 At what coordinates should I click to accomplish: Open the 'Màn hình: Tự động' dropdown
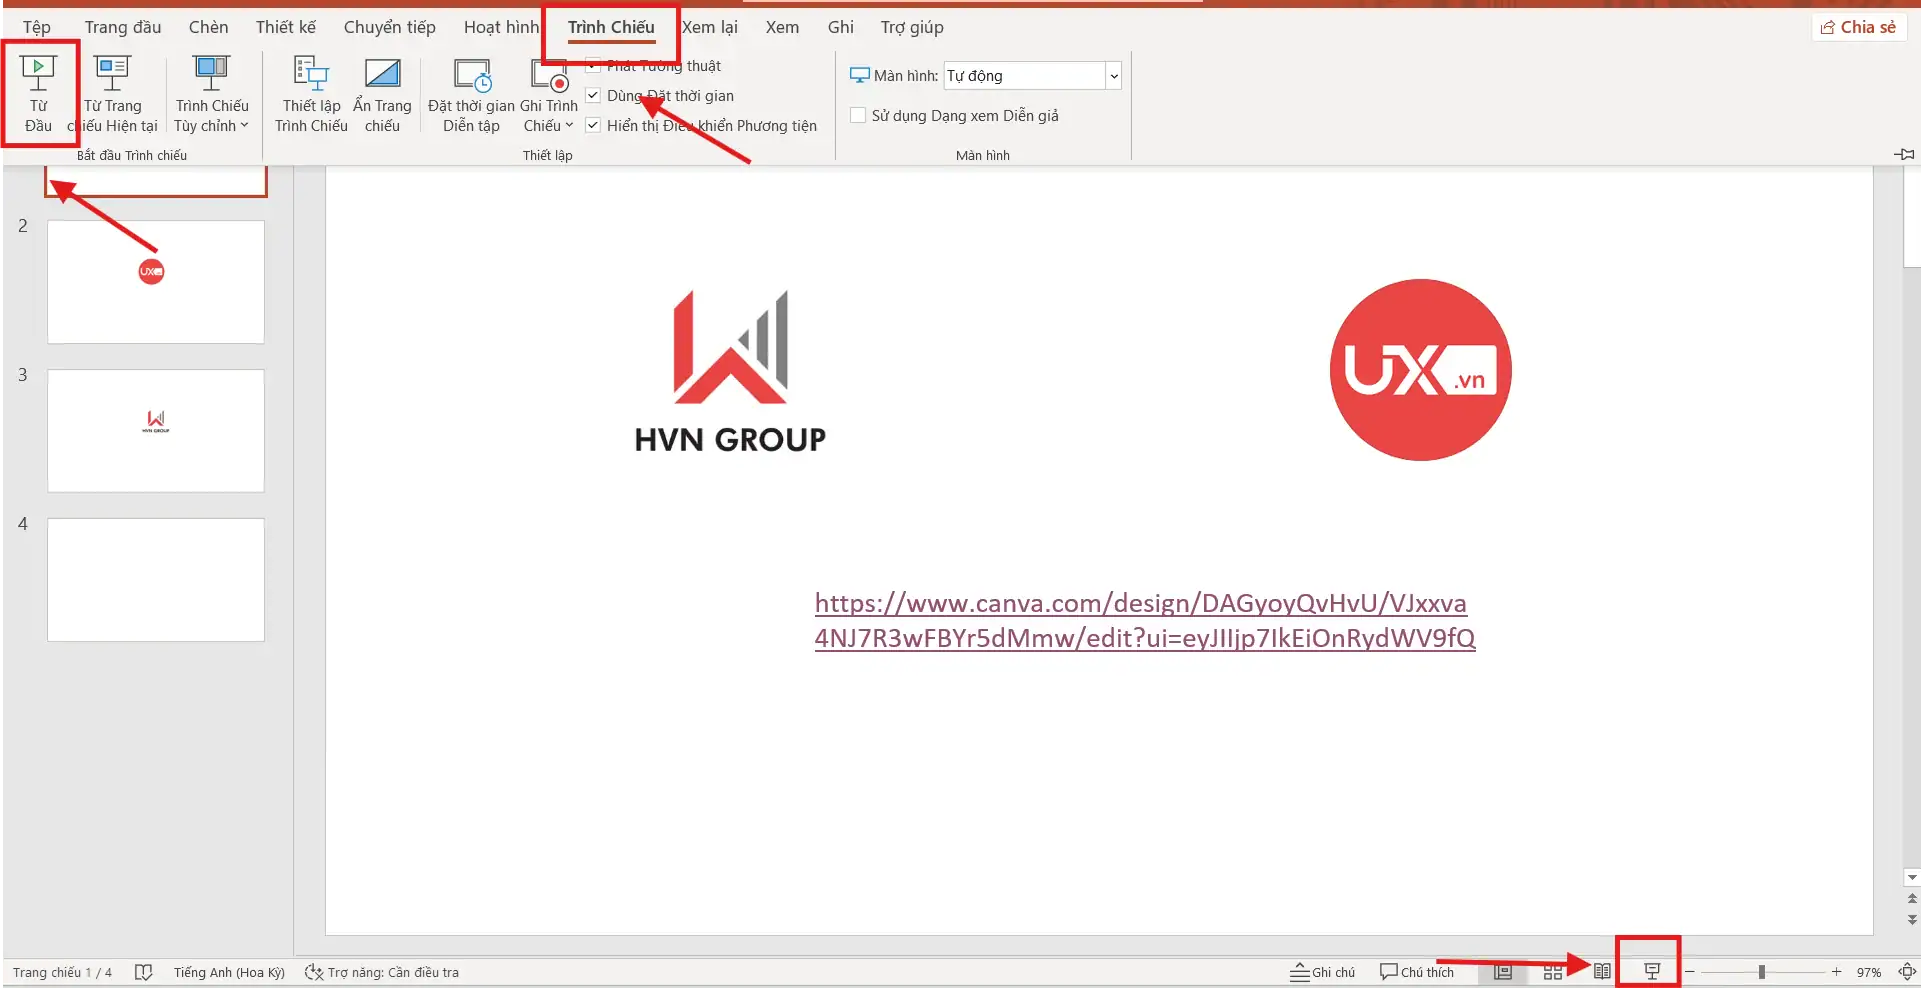click(1113, 75)
